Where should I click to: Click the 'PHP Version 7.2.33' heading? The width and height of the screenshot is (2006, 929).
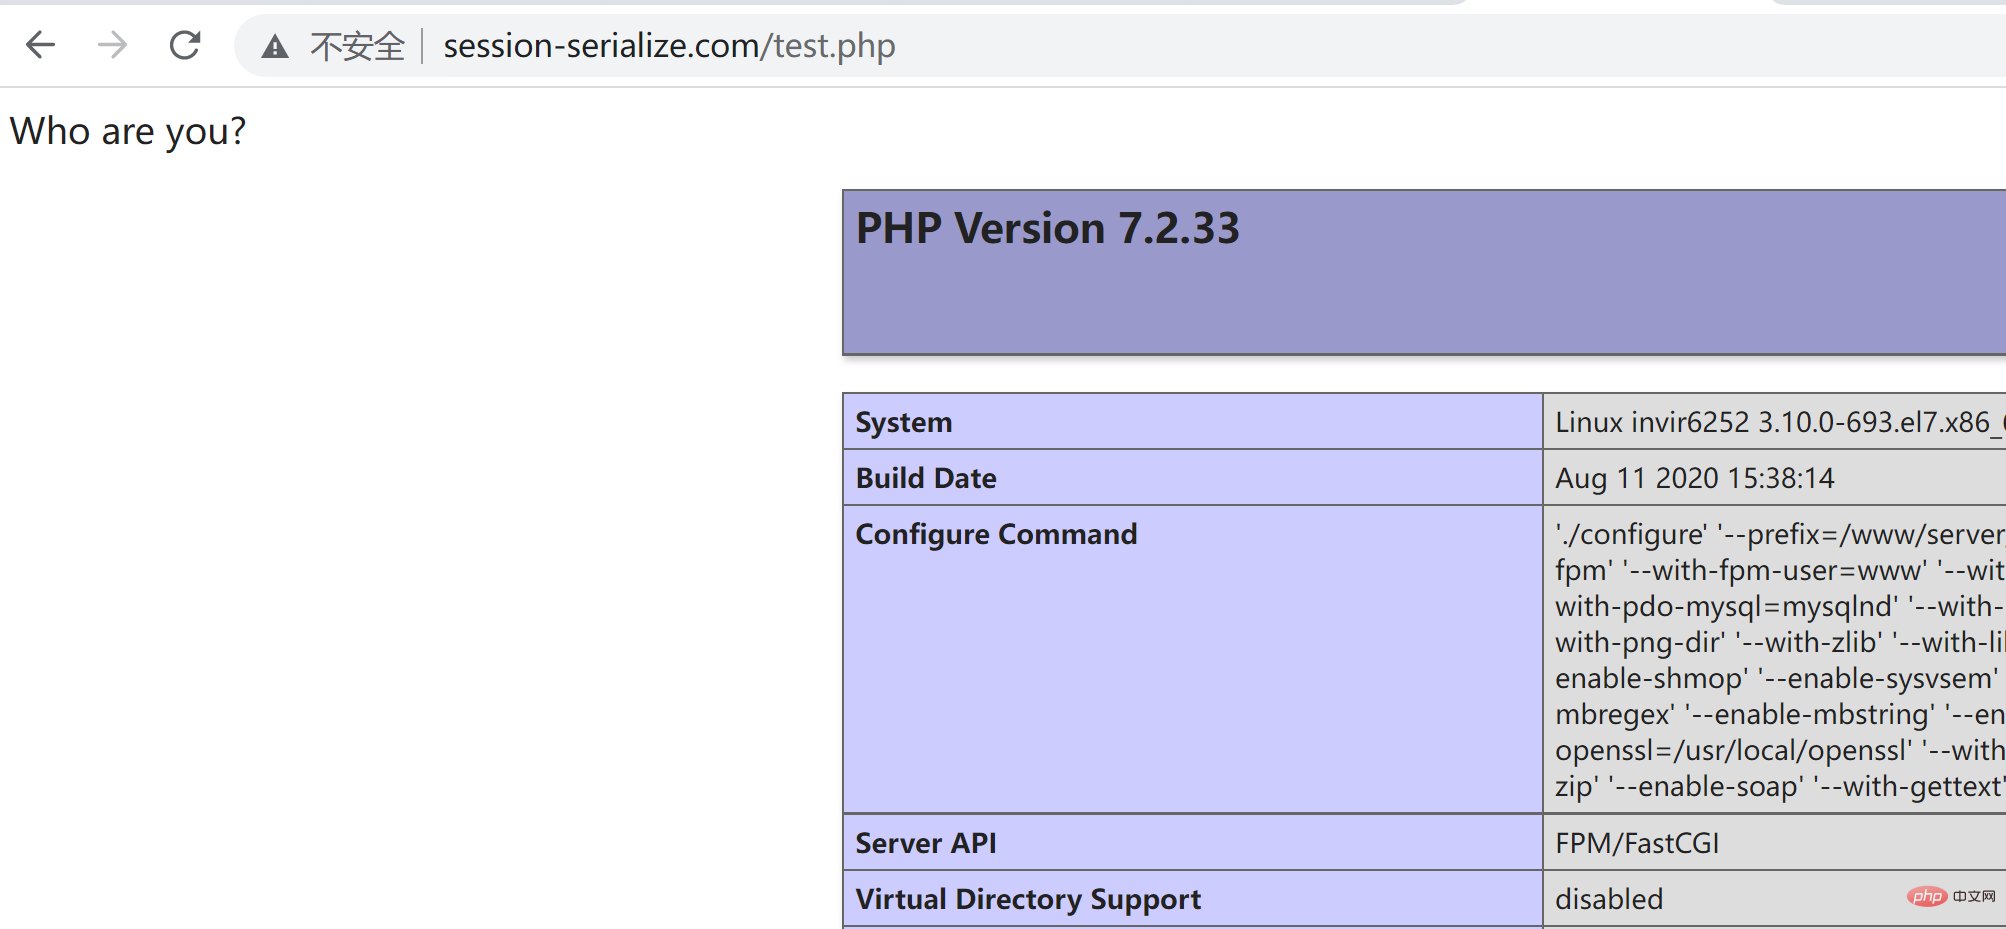tap(1047, 228)
